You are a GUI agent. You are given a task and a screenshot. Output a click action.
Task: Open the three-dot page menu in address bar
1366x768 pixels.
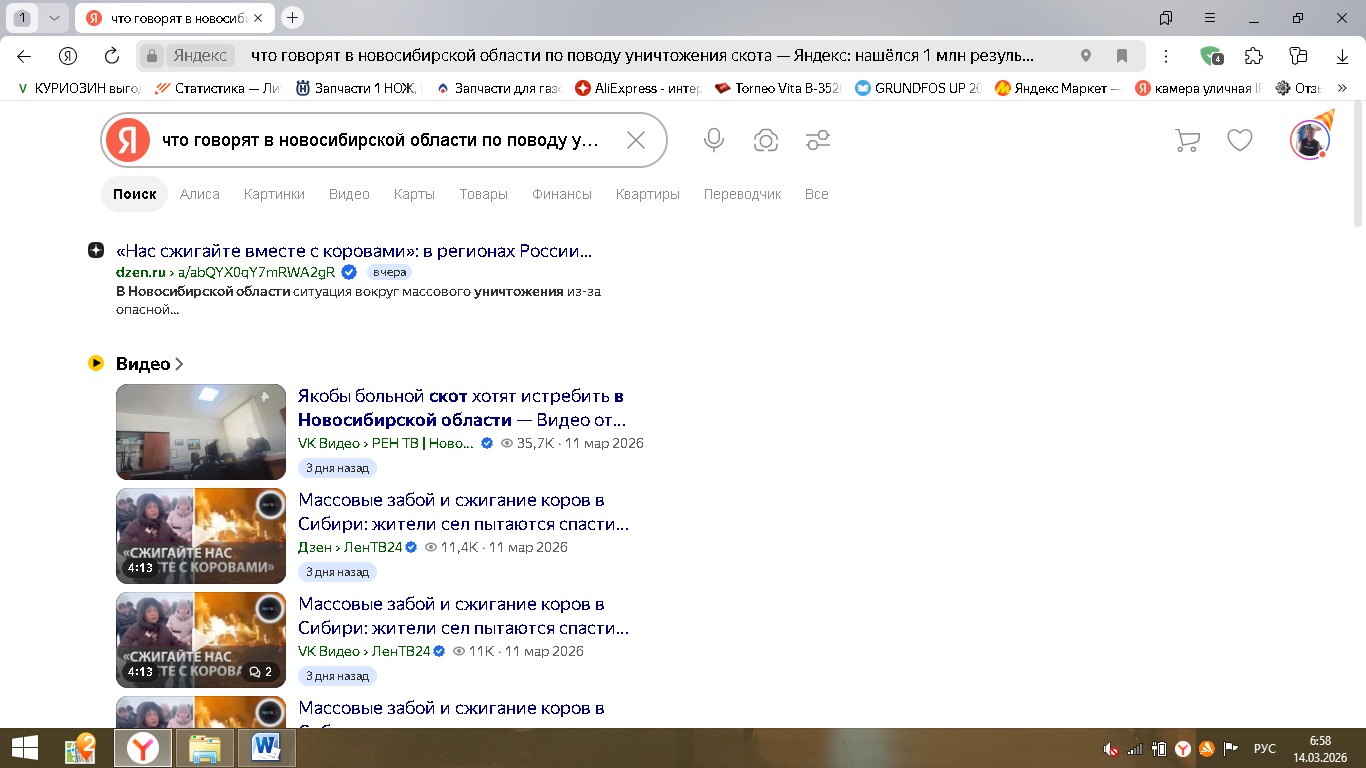tap(1166, 56)
